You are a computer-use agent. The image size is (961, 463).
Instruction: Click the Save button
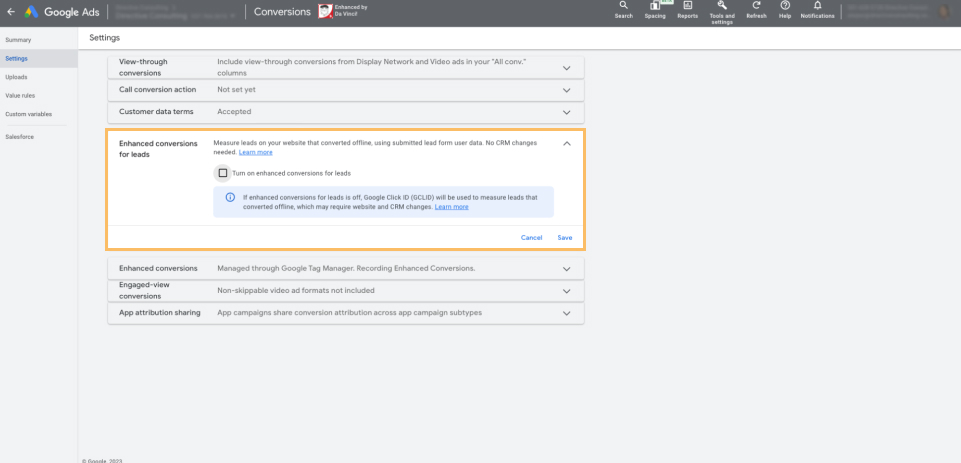(564, 238)
